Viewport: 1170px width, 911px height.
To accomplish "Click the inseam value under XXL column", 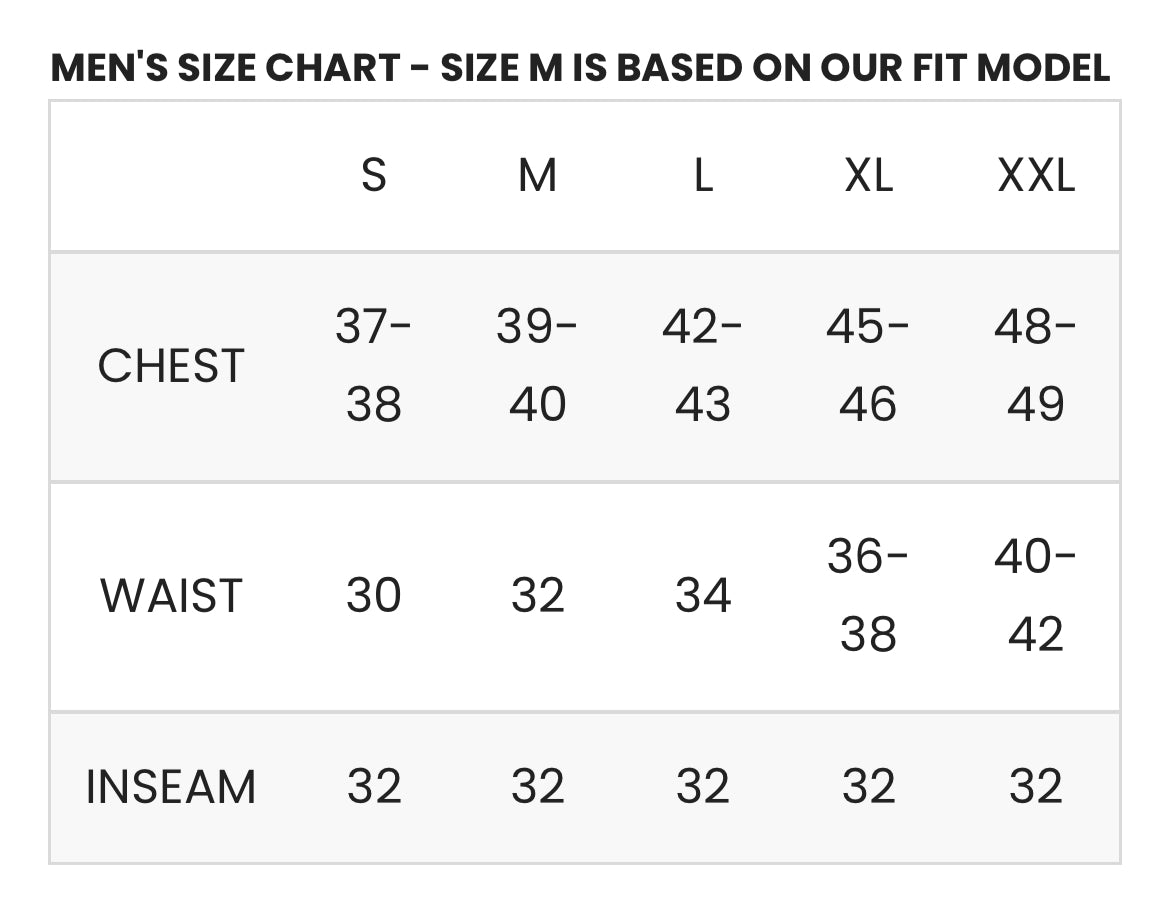I will click(1036, 787).
